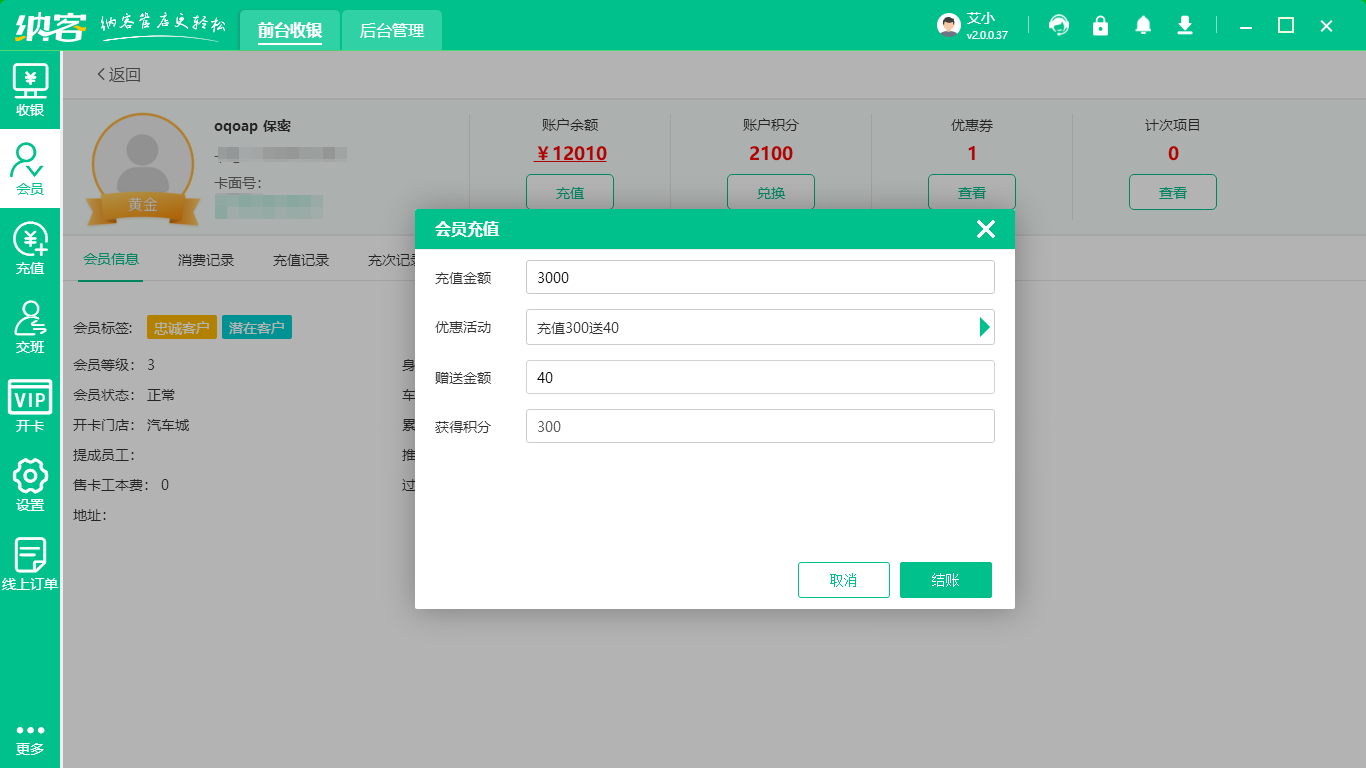Open the 交班 shift handover icon
Screen dimensions: 1366x768
(30, 327)
